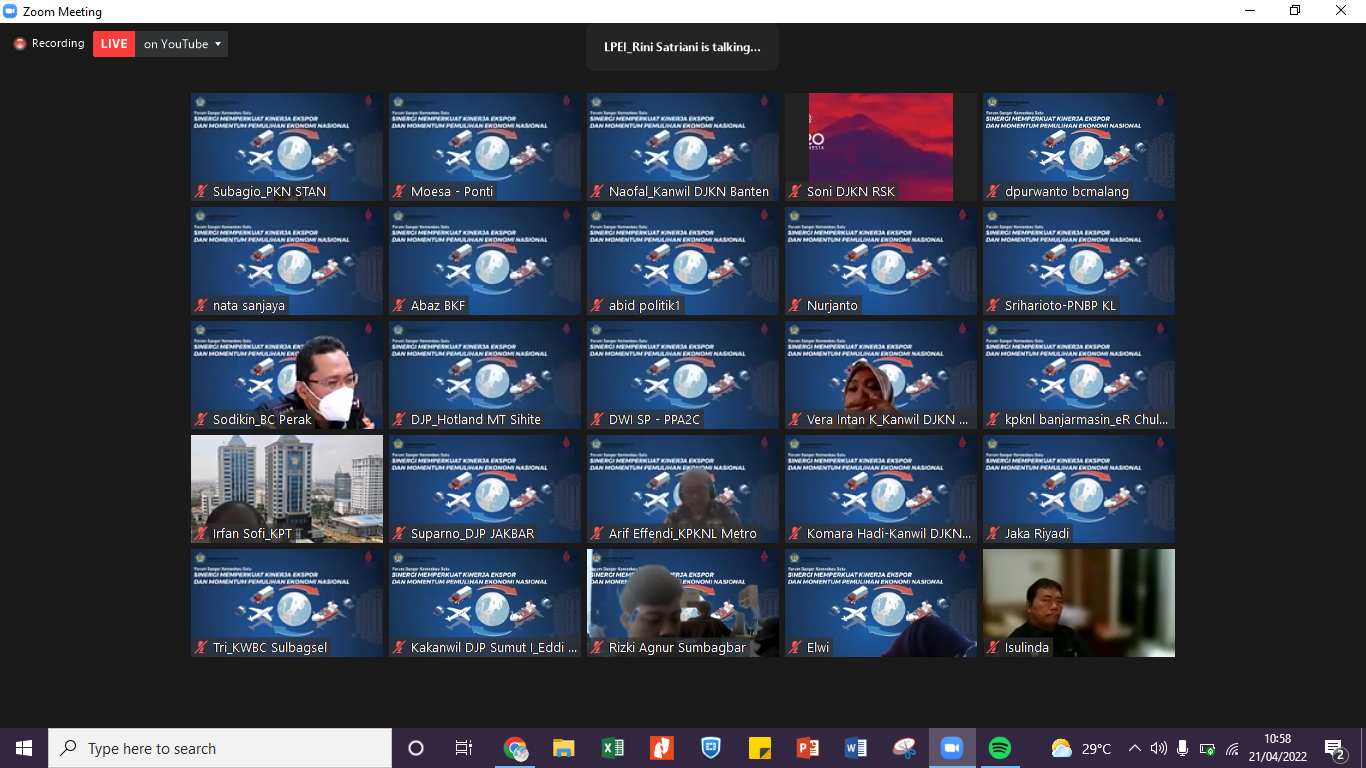Open the notifications action center

click(1335, 748)
